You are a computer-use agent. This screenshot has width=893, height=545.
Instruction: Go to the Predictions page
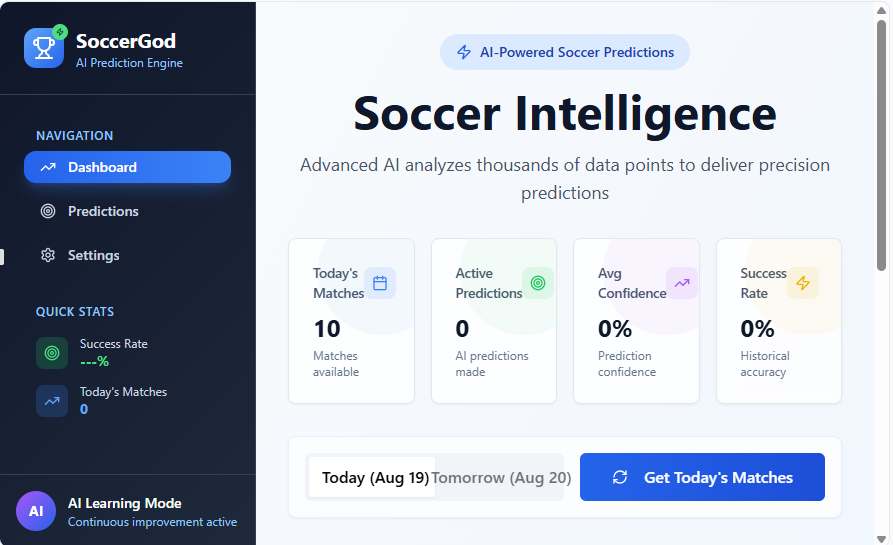pyautogui.click(x=103, y=211)
